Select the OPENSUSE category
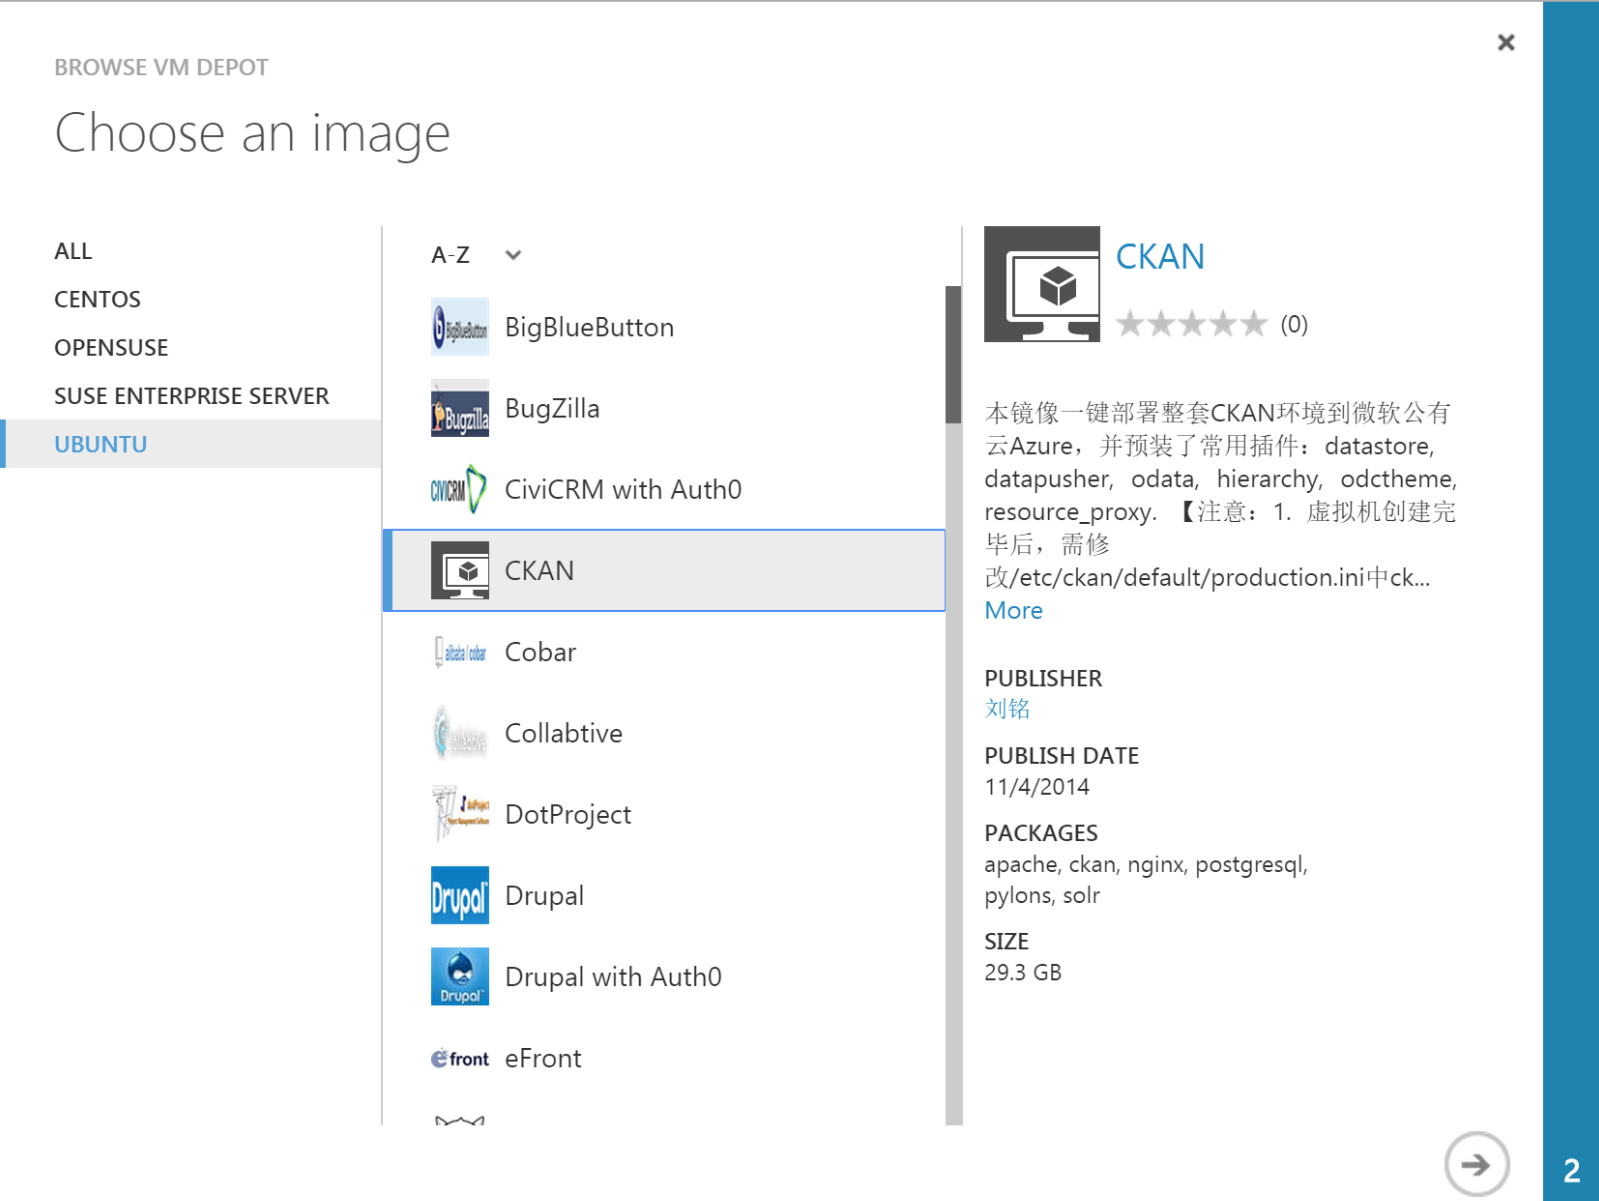 pyautogui.click(x=111, y=347)
